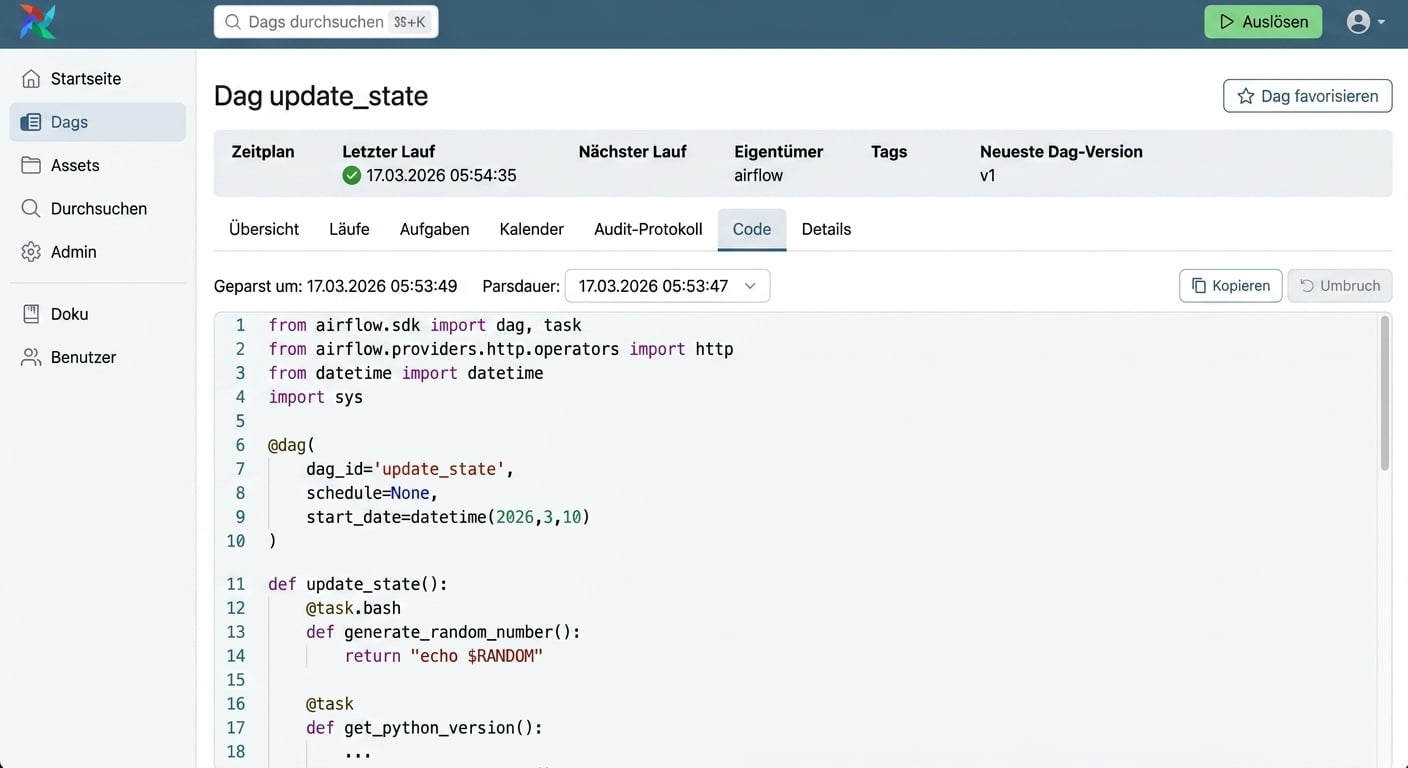Screen dimensions: 1408x768
Task: Focus the Dags durchsuchen search field
Action: pos(326,22)
